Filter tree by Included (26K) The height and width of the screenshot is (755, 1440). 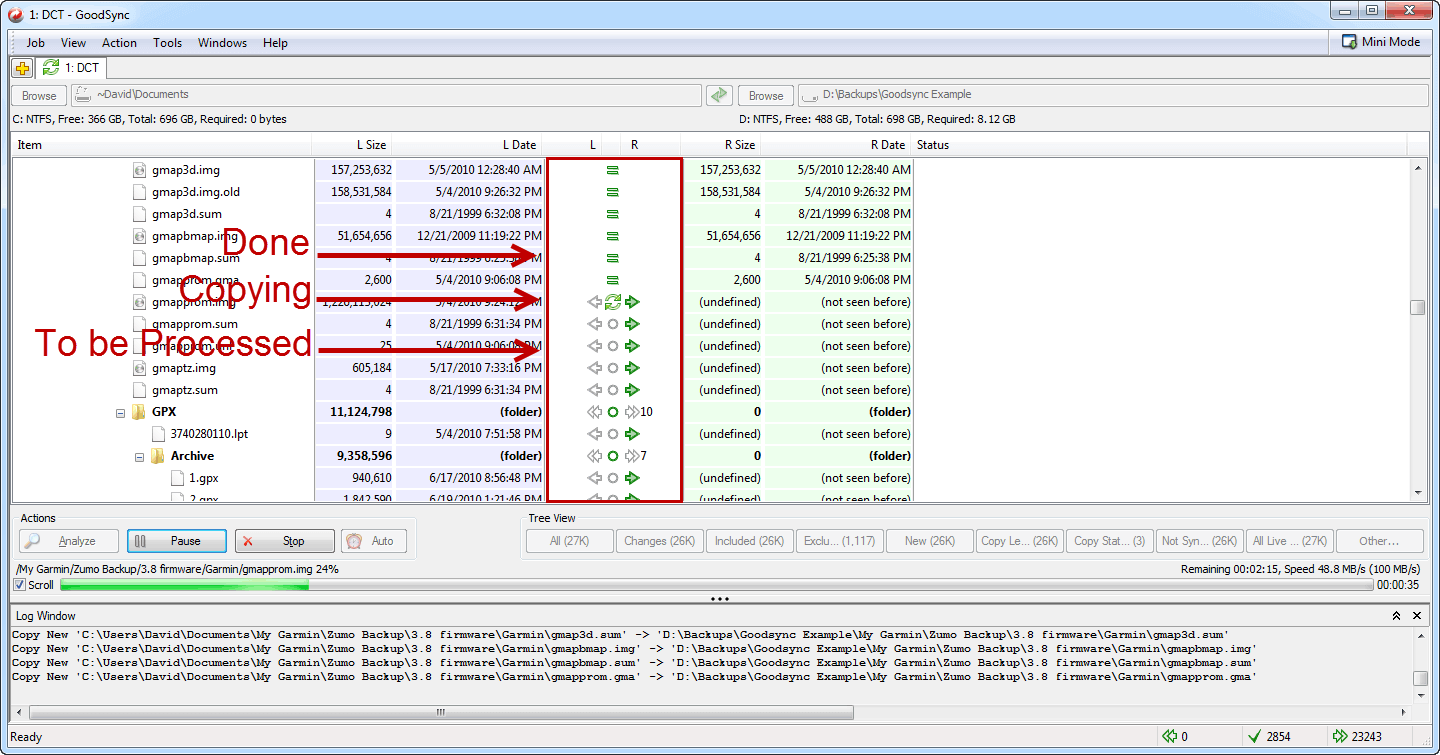[x=749, y=541]
